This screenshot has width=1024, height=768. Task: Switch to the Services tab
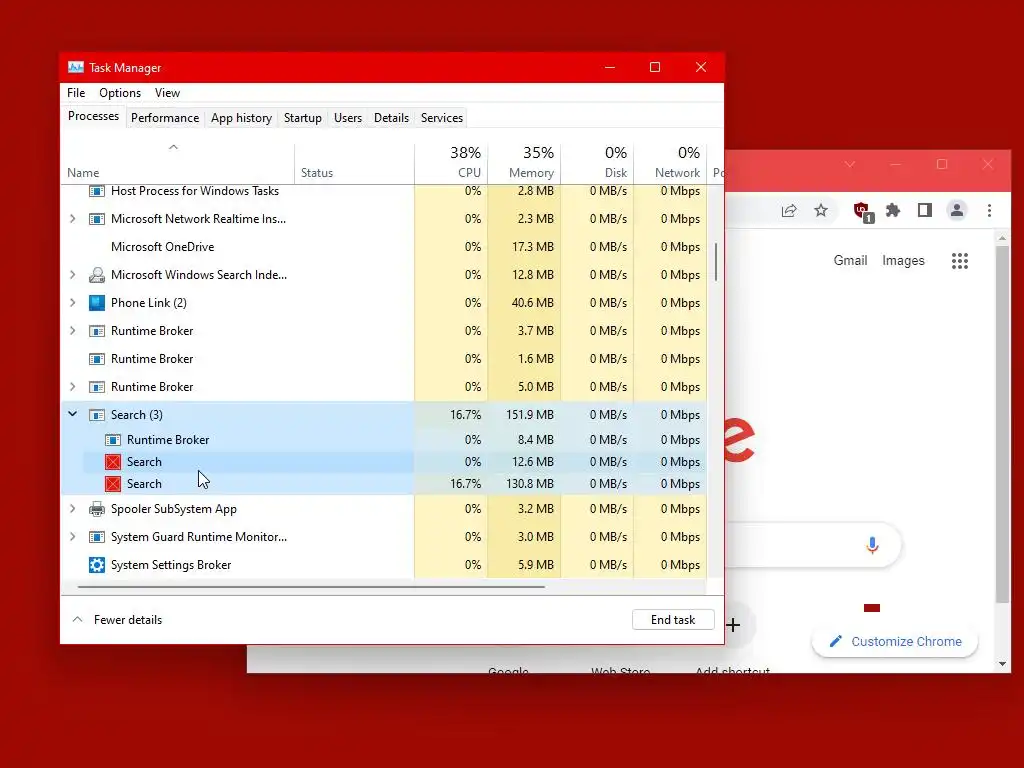[441, 118]
